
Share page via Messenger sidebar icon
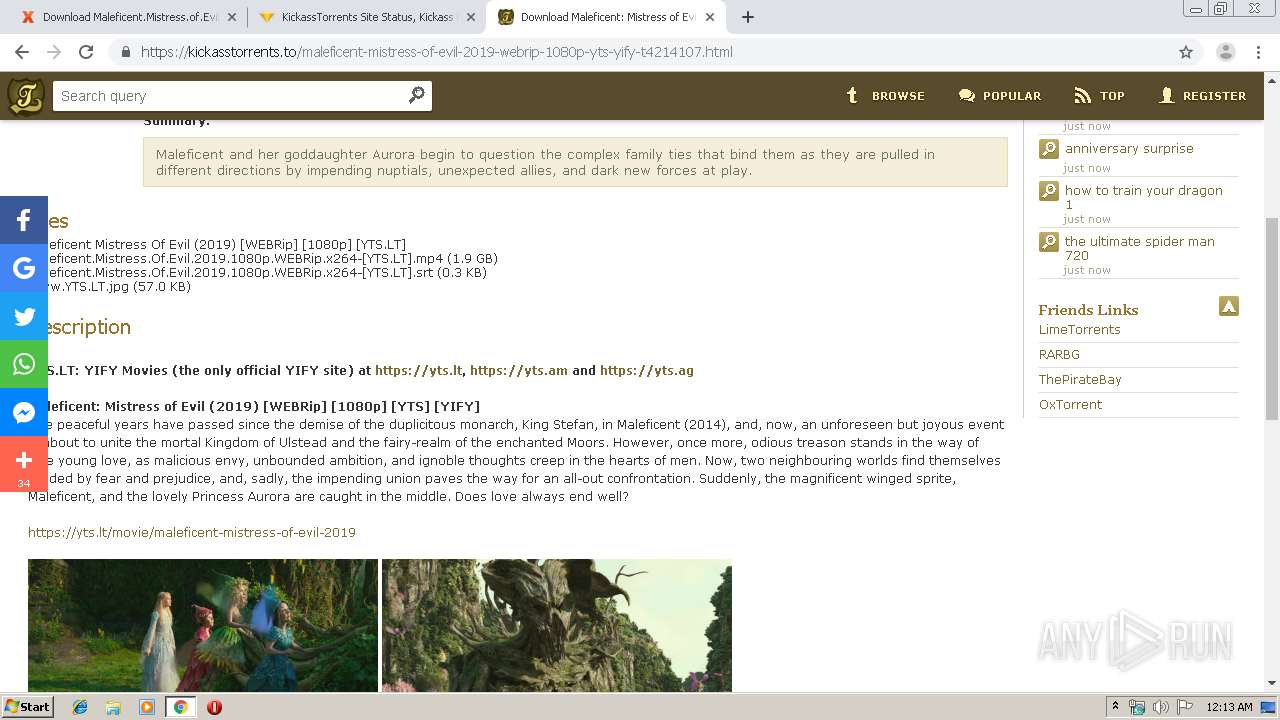(x=24, y=412)
